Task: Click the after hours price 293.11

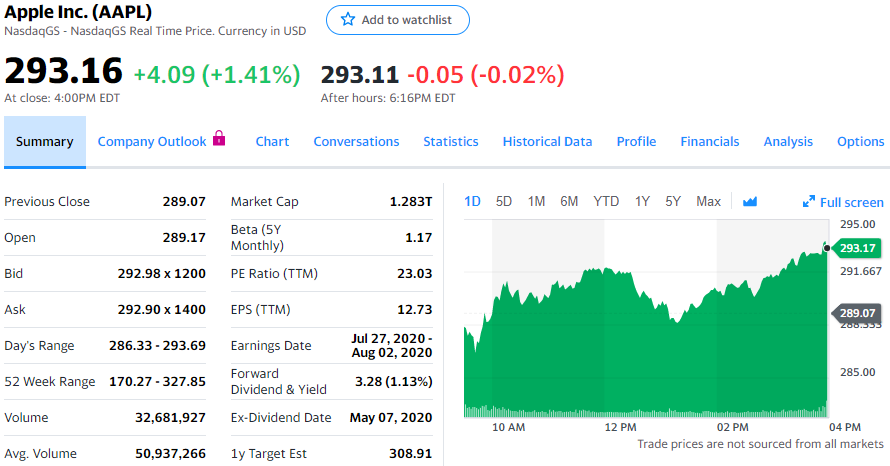Action: tap(360, 75)
